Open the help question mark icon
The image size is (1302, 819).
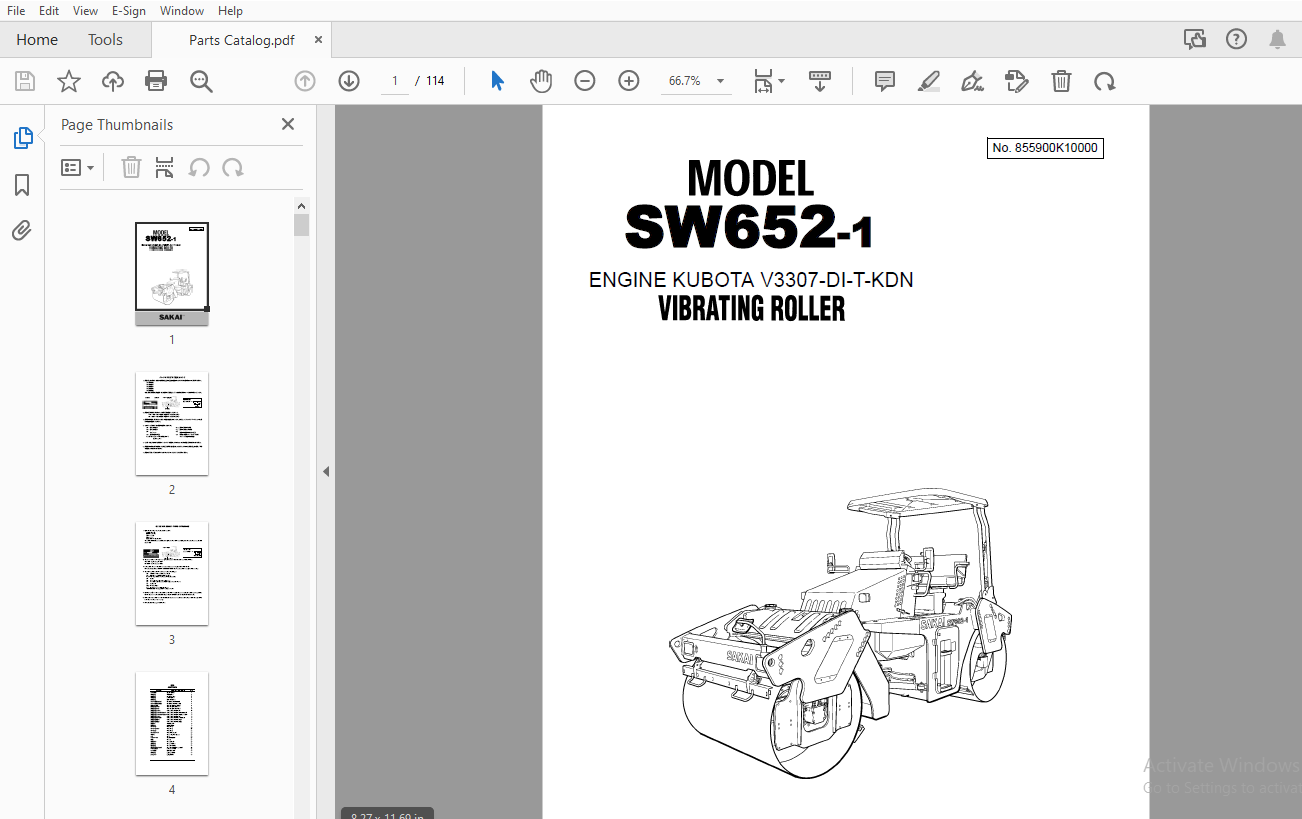pos(1236,39)
